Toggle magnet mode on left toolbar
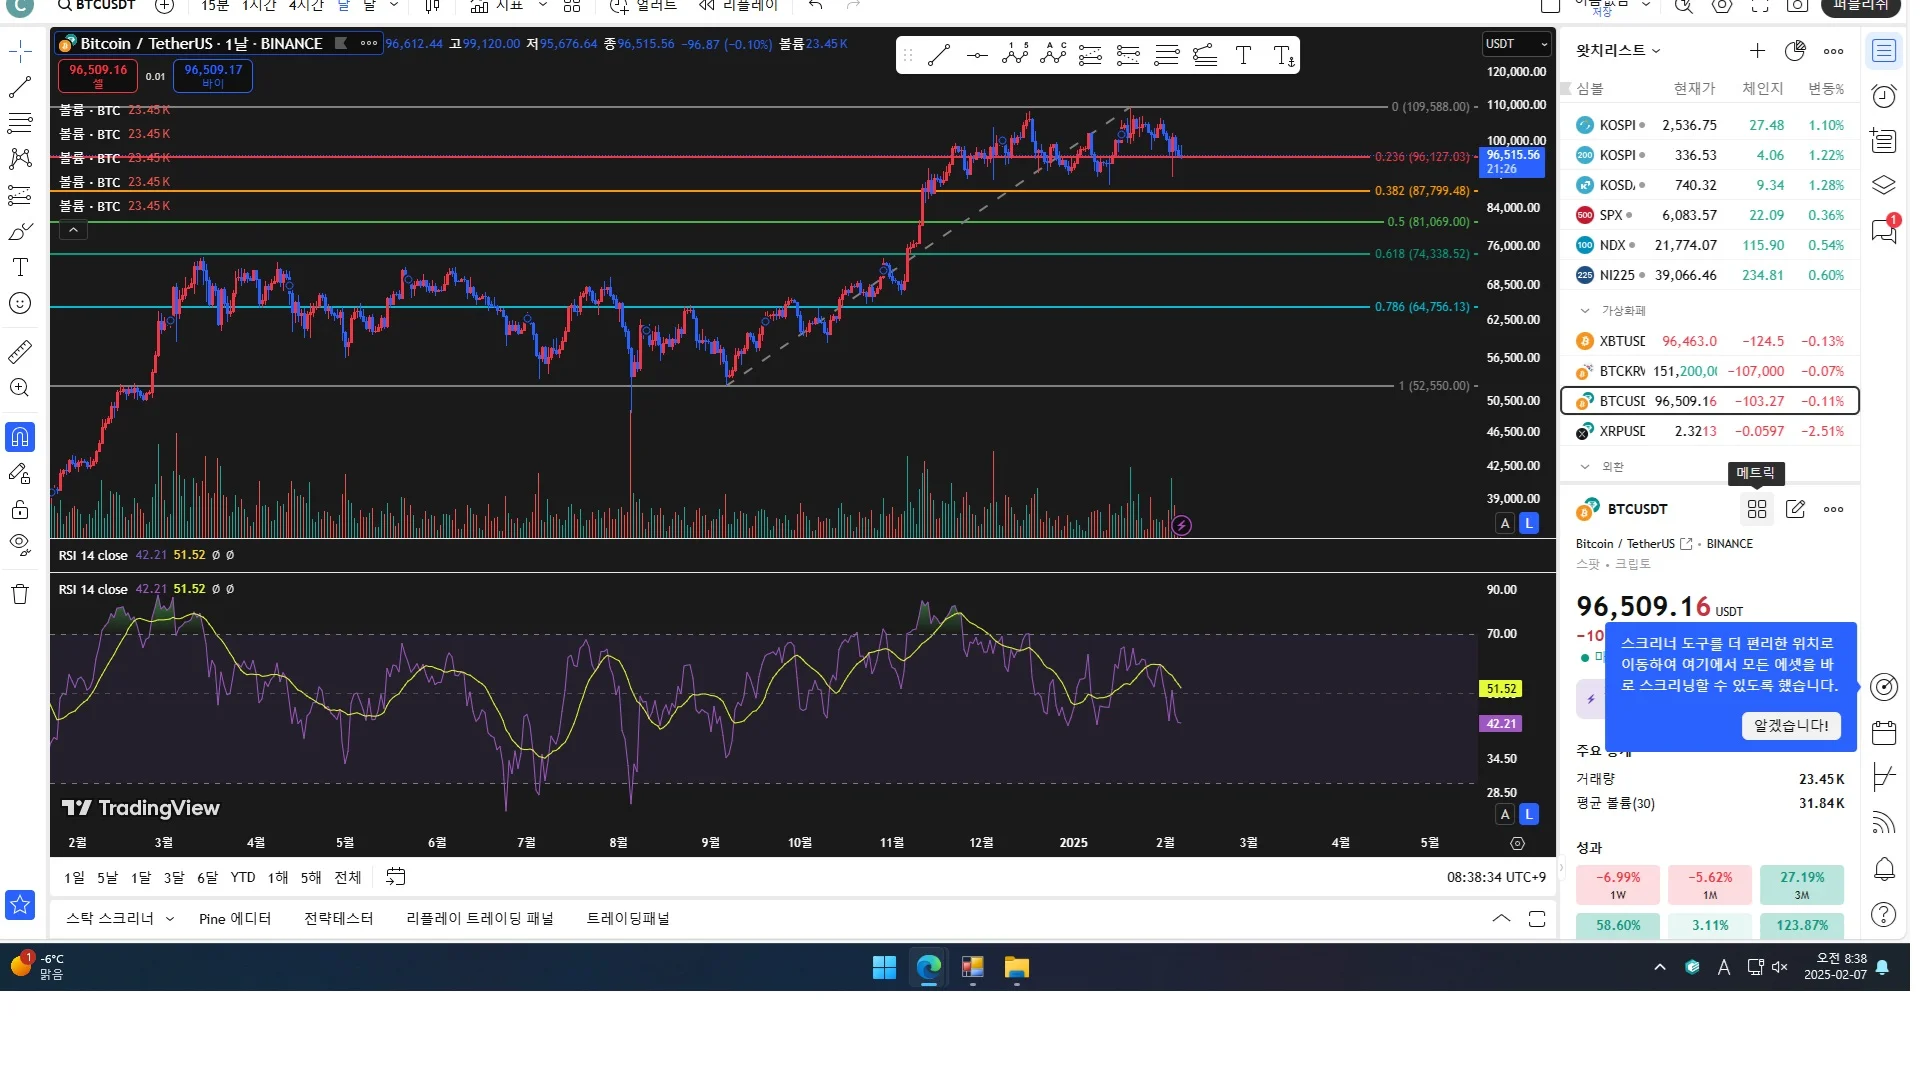Image resolution: width=1920 pixels, height=1080 pixels. tap(20, 438)
